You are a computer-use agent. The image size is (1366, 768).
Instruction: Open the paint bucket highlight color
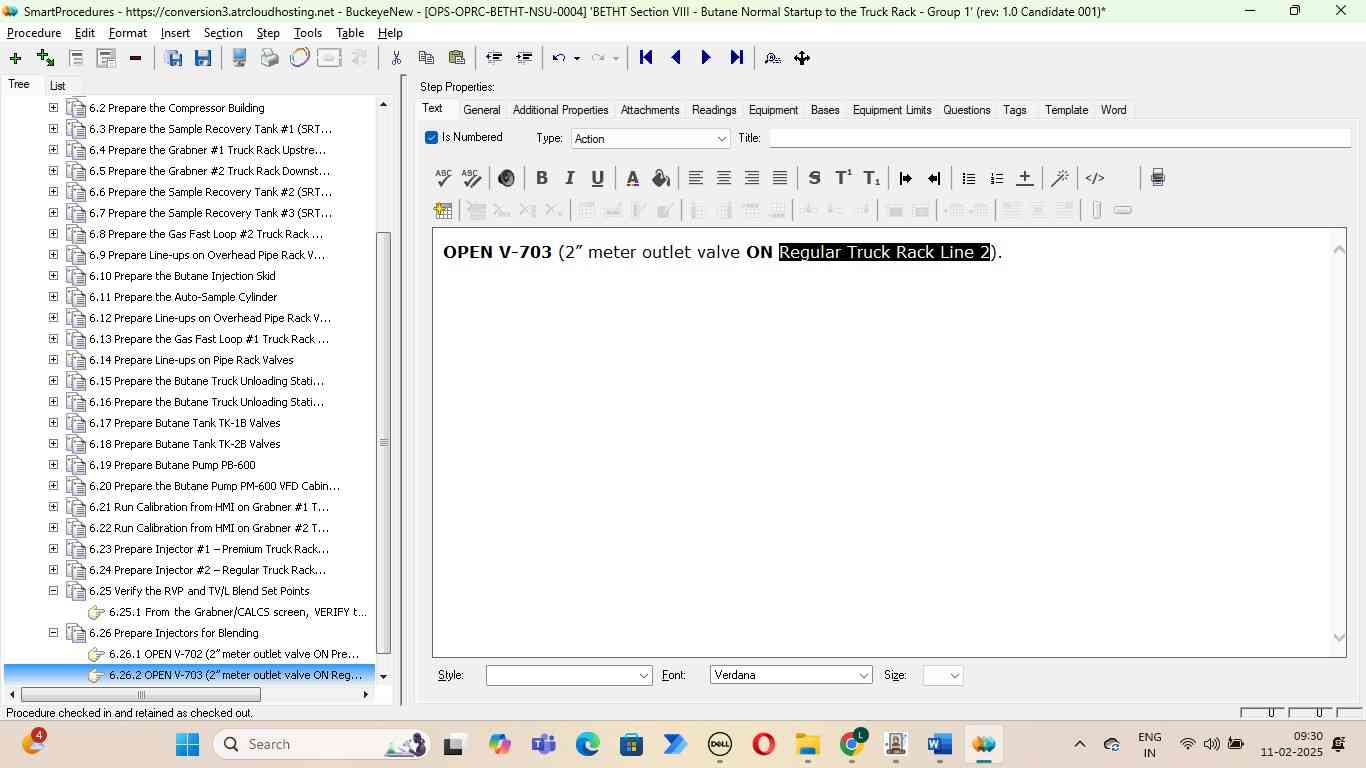pos(660,178)
